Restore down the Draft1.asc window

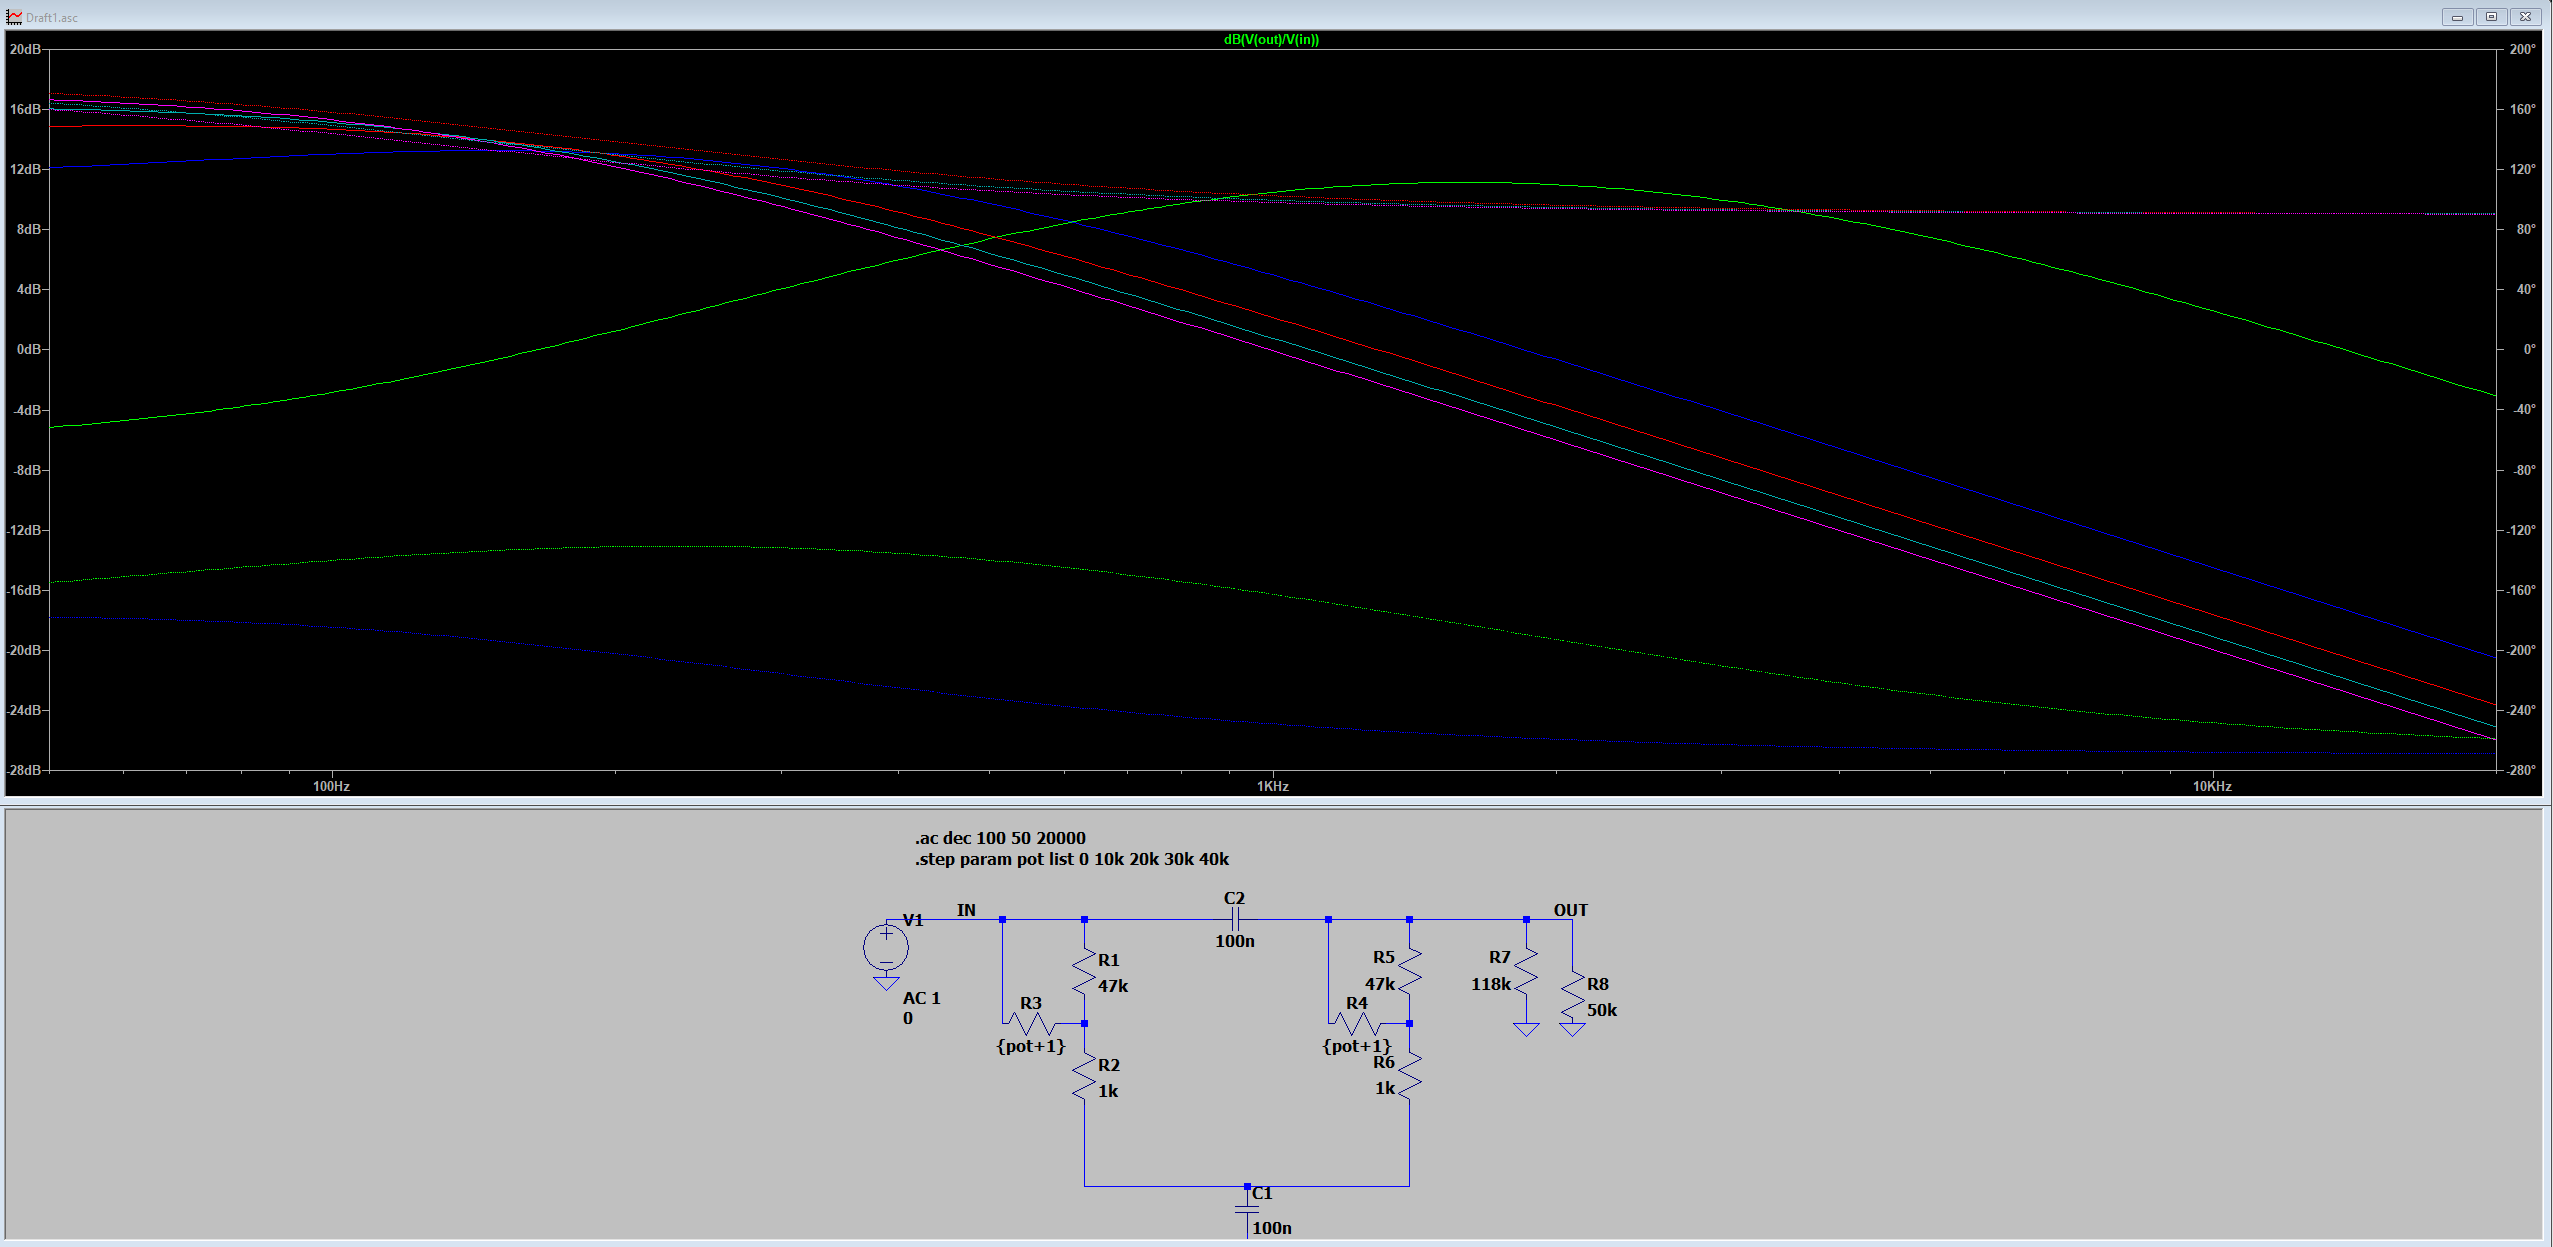[x=2491, y=17]
